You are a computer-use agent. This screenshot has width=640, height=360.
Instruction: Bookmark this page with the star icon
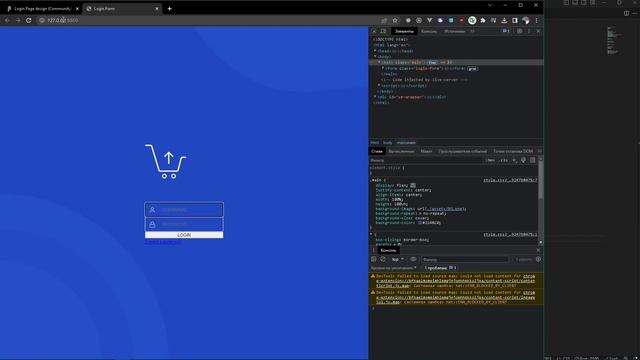click(x=395, y=20)
